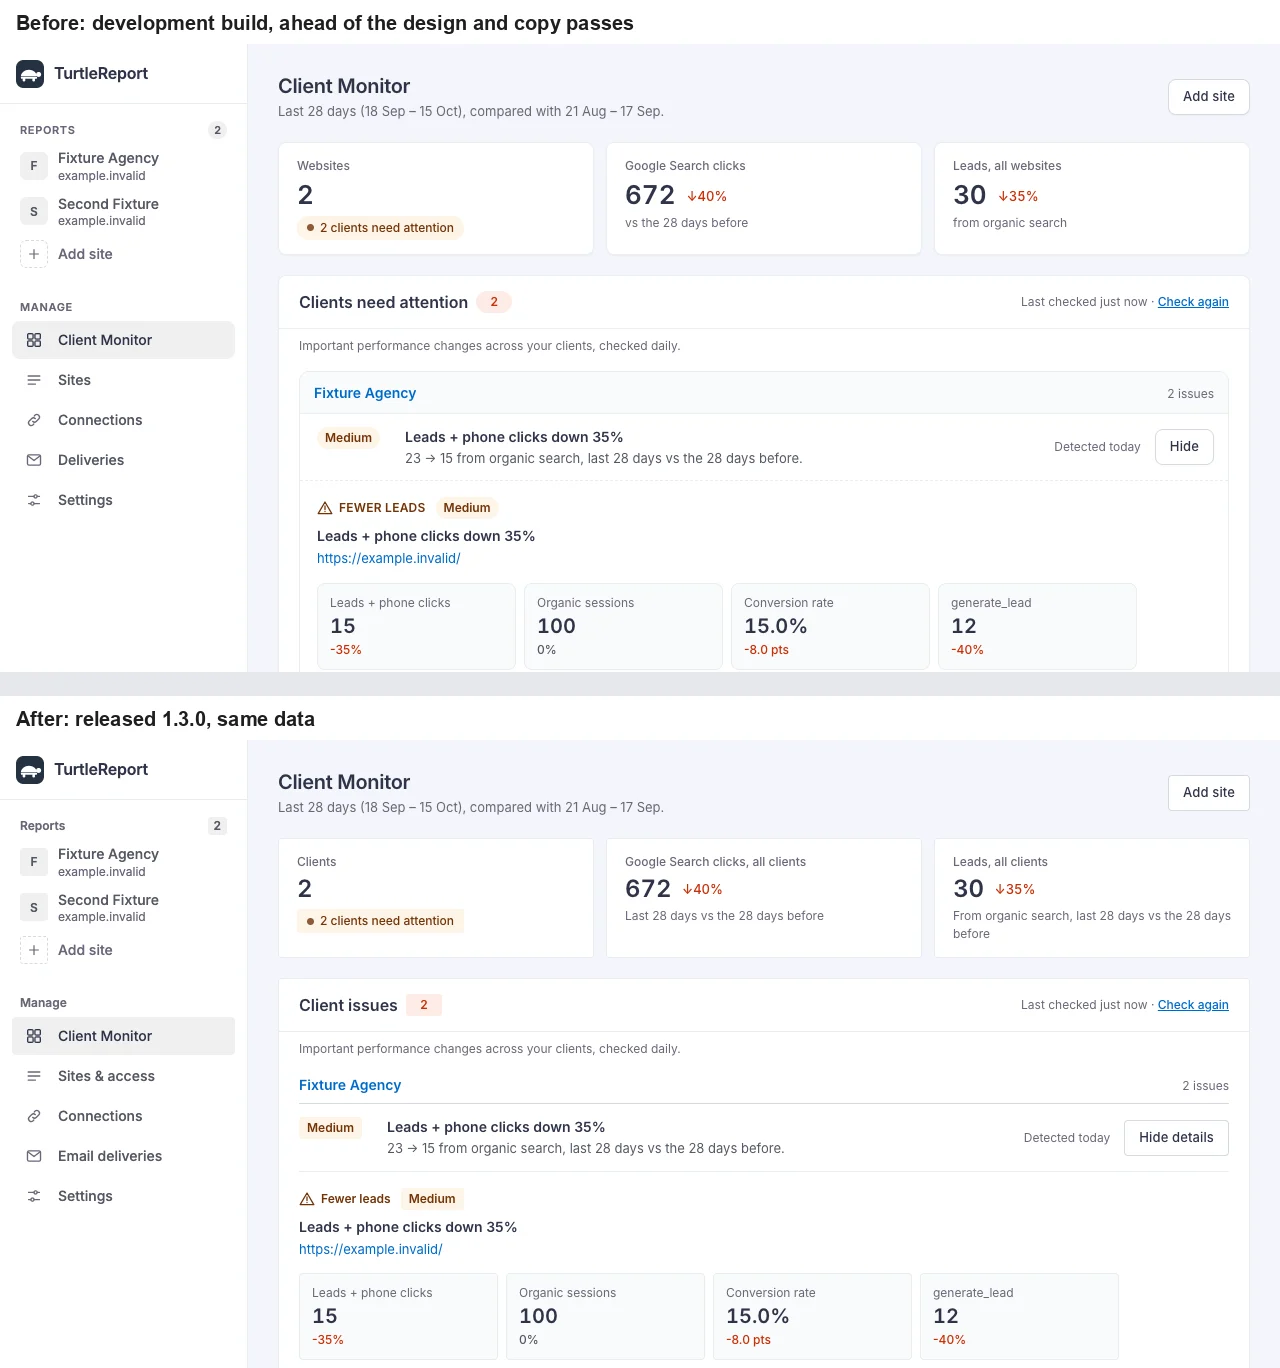
Task: Click the Google Search clicks, all clients label
Action: click(x=715, y=862)
